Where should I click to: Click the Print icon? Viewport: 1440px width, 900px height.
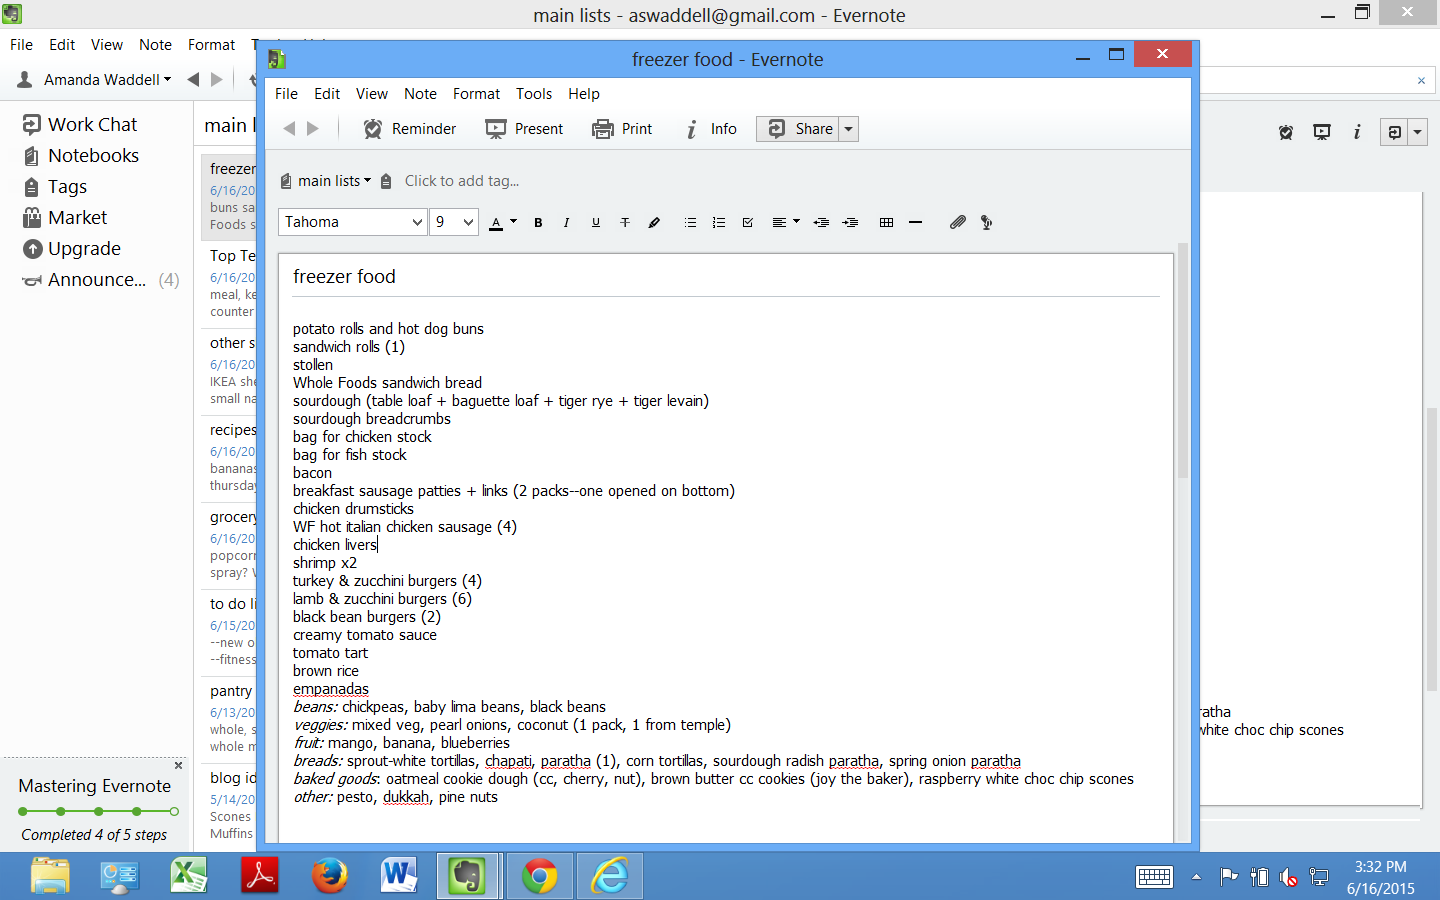pos(603,129)
